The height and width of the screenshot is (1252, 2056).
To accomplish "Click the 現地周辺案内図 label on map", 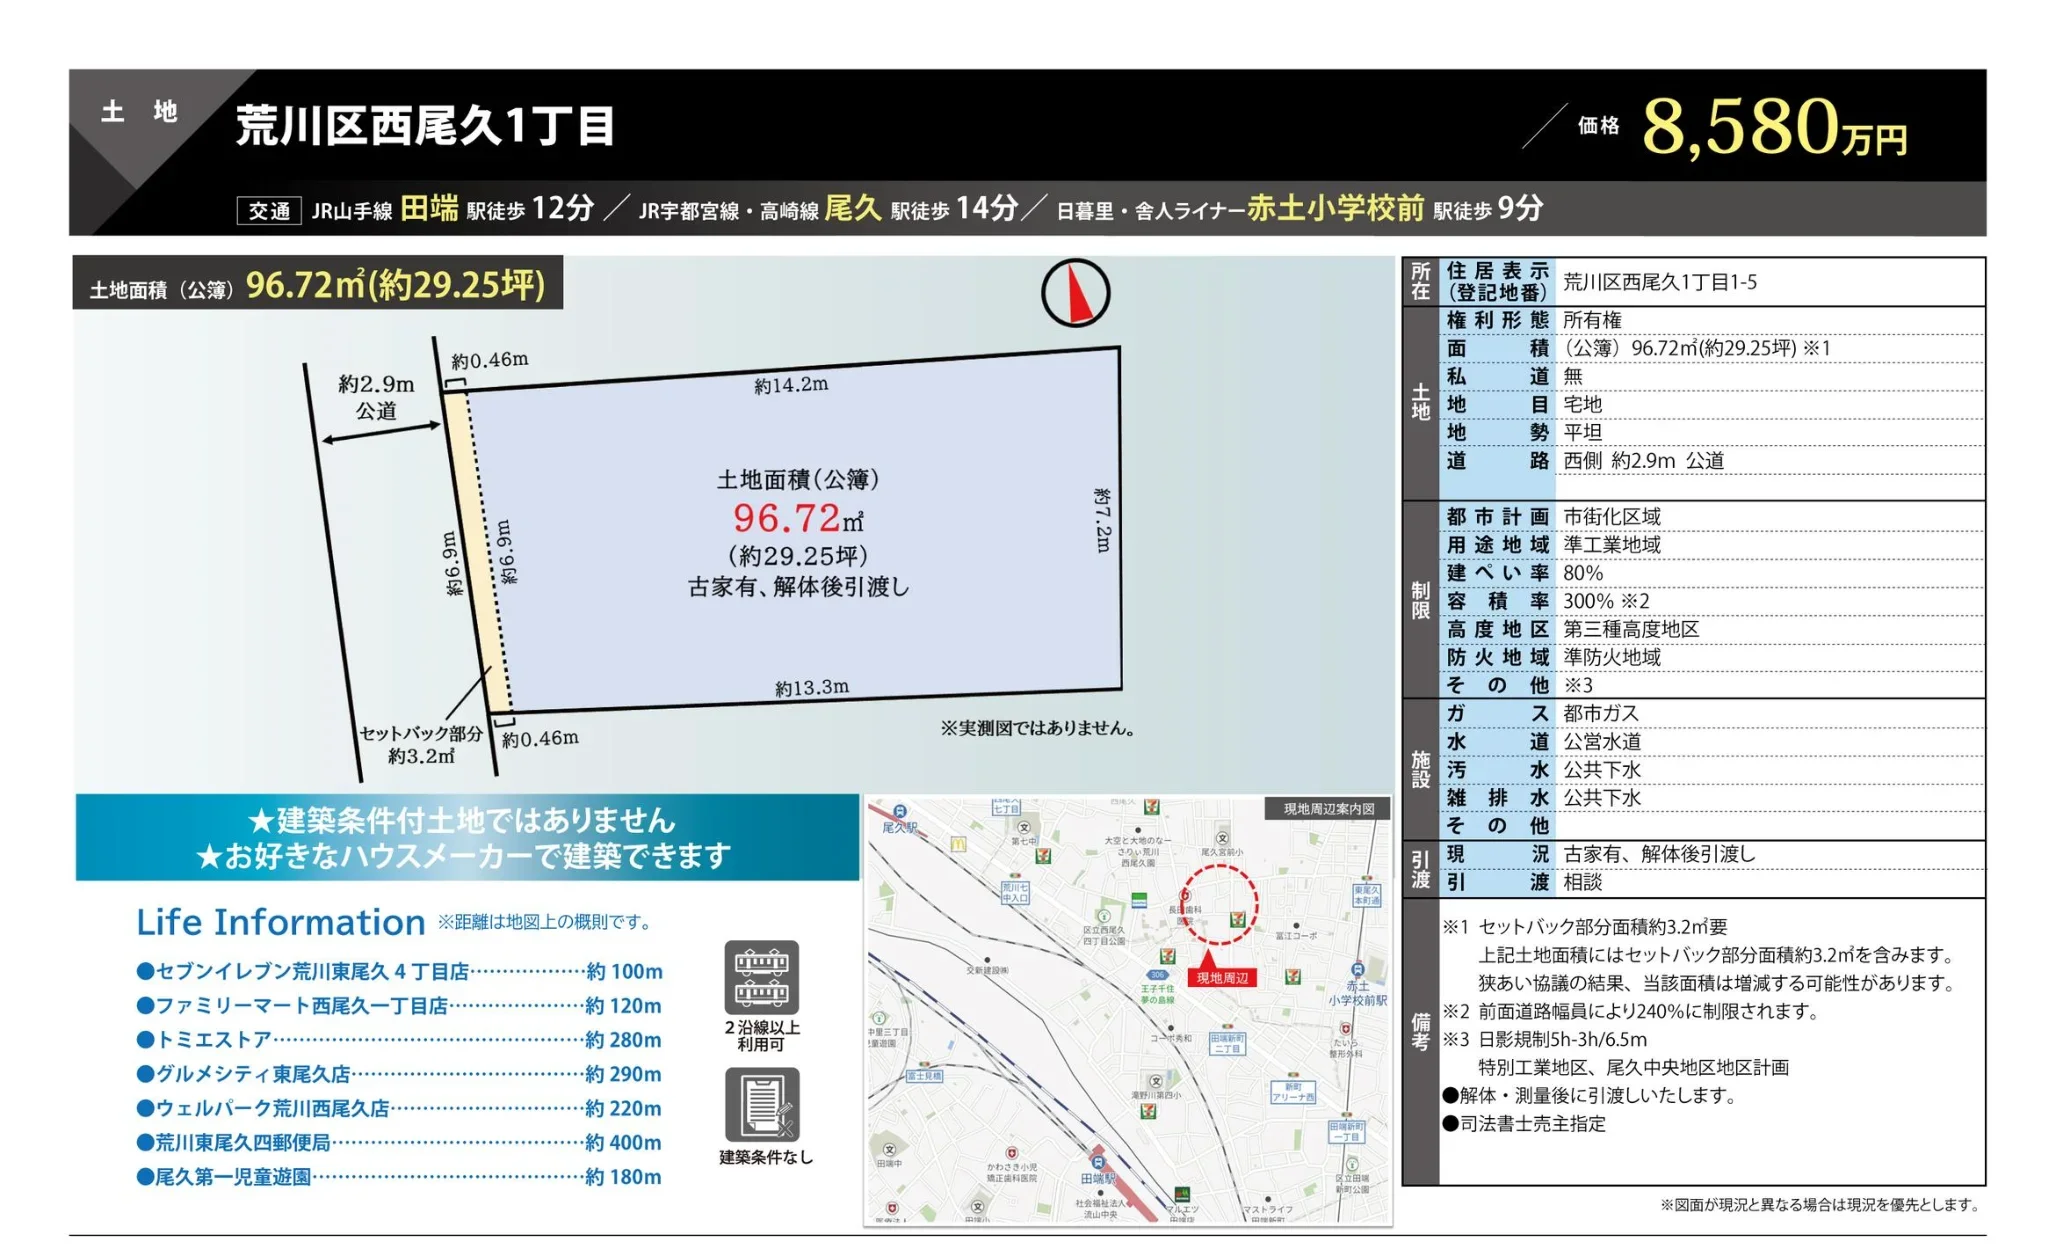I will [x=1328, y=808].
